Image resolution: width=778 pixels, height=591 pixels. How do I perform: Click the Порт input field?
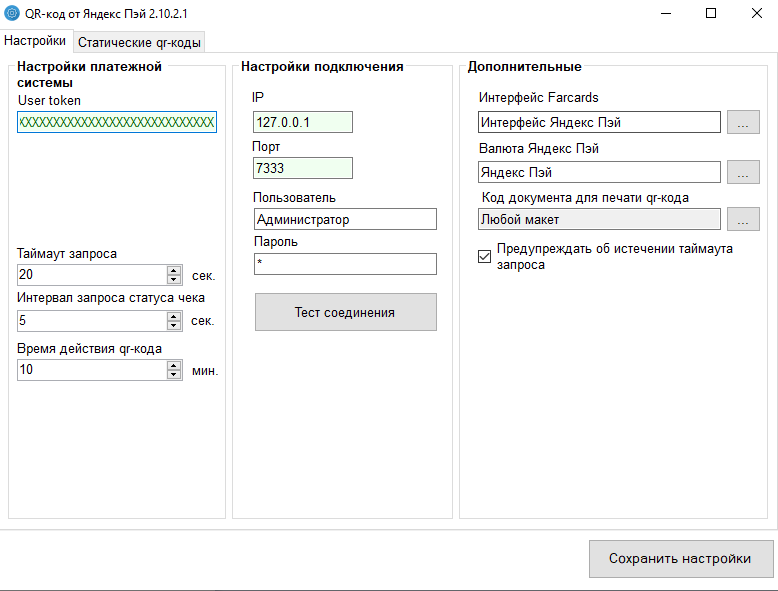[x=302, y=168]
